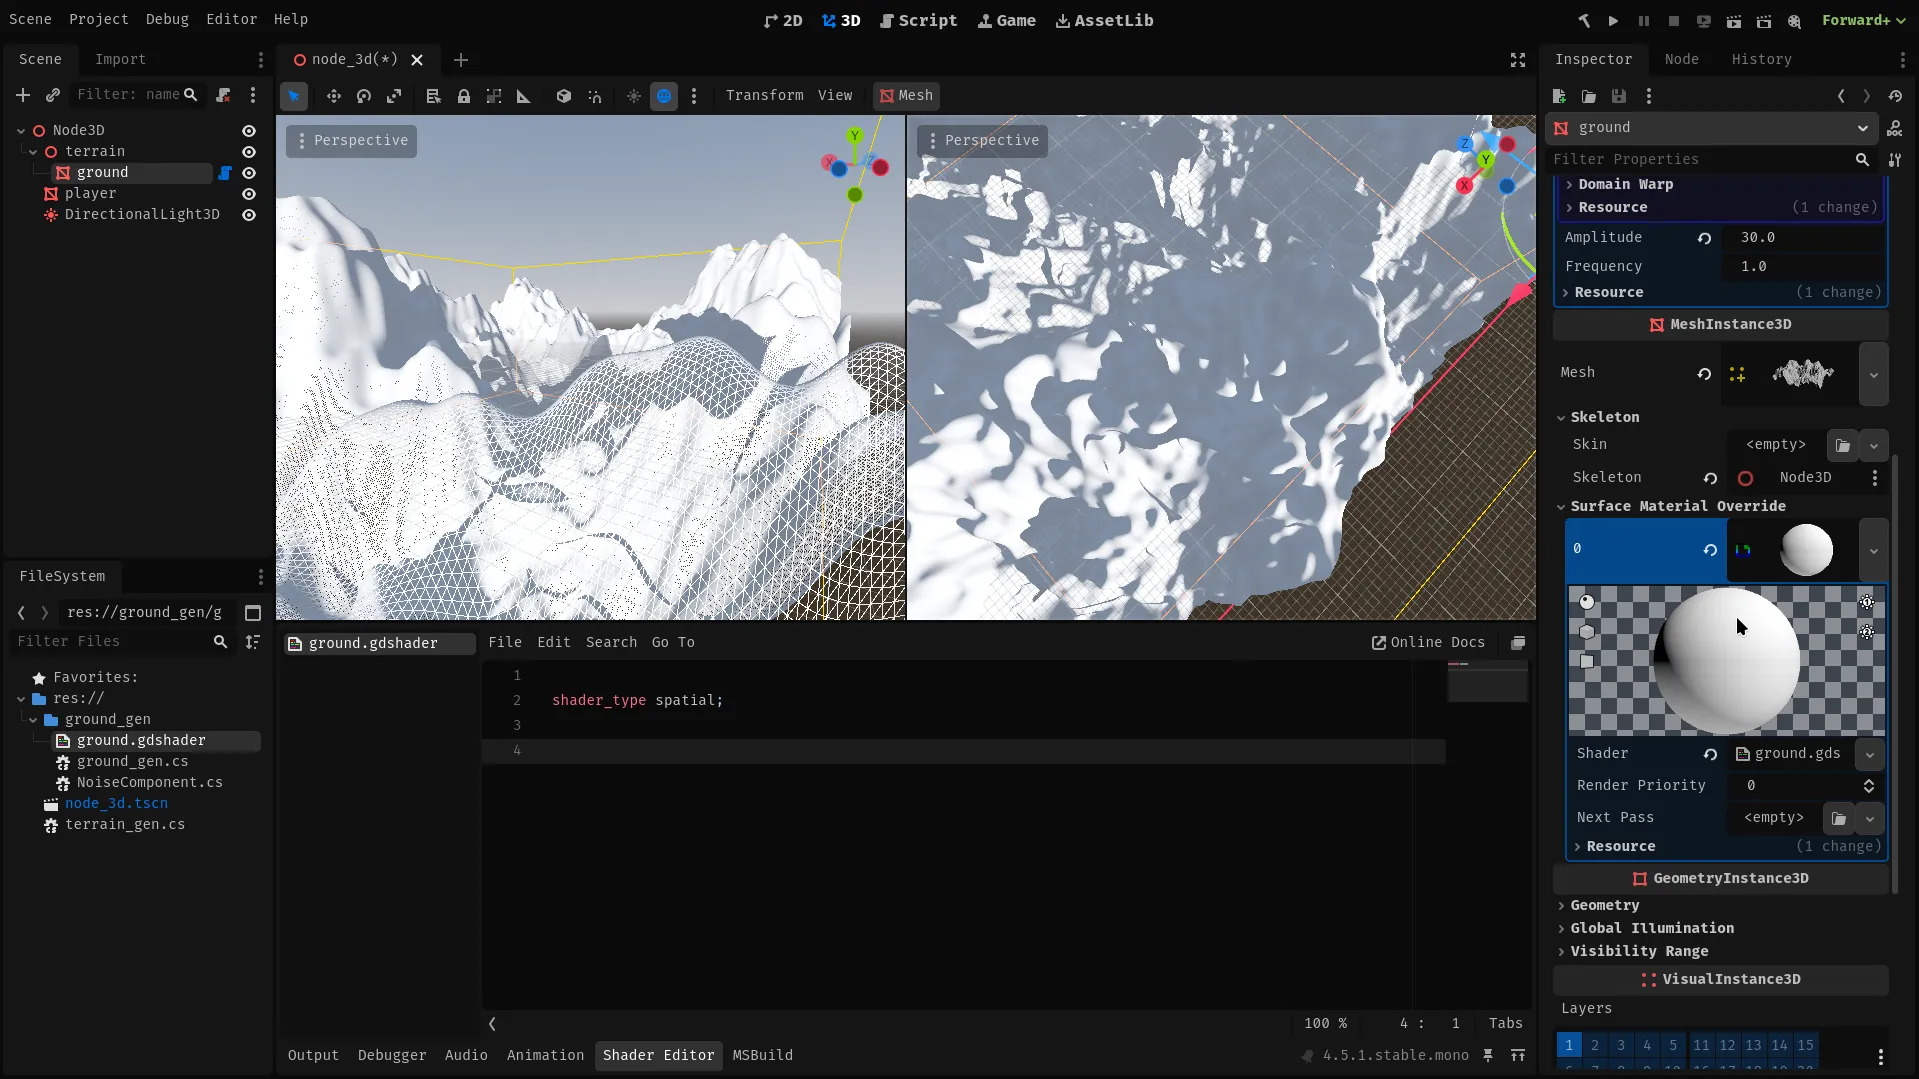1919x1079 pixels.
Task: Lock the selected node with lock icon
Action: [463, 95]
